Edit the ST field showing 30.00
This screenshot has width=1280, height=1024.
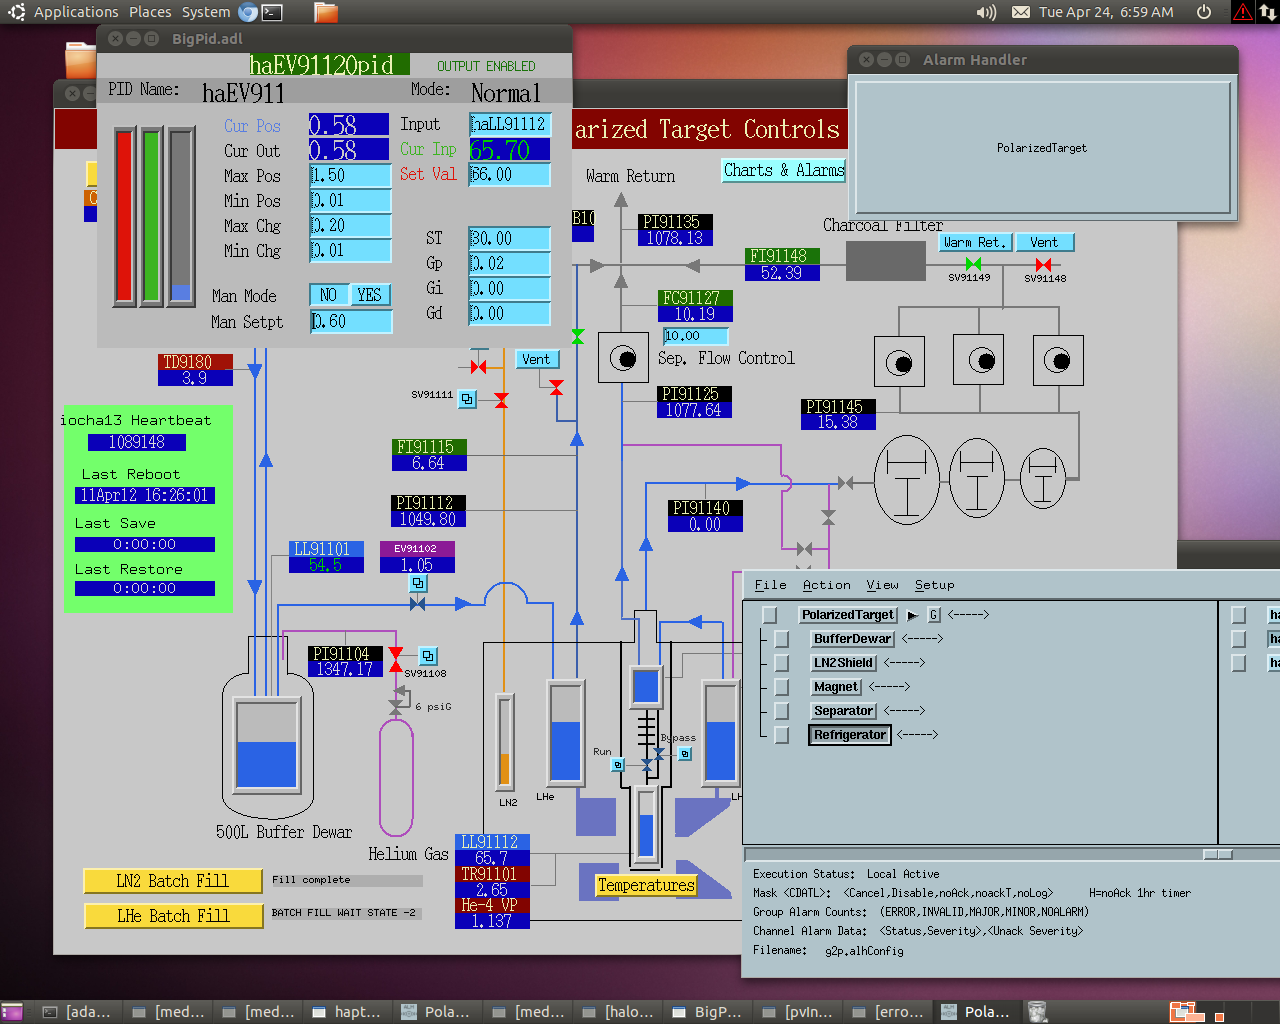(x=510, y=238)
